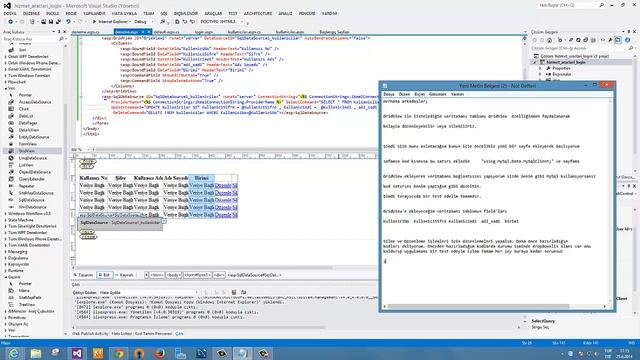Image resolution: width=640 pixels, height=360 pixels.
Task: Select the SiteMapPath navigation control
Action: click(30, 298)
